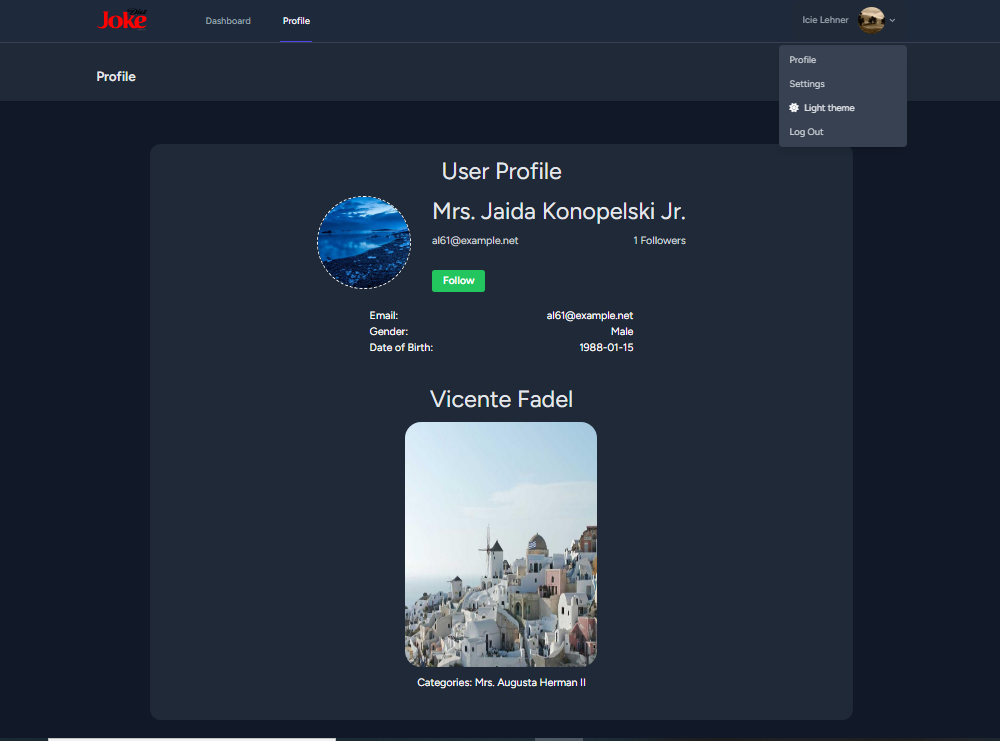
Task: Click the Gender value Male
Action: 622,332
